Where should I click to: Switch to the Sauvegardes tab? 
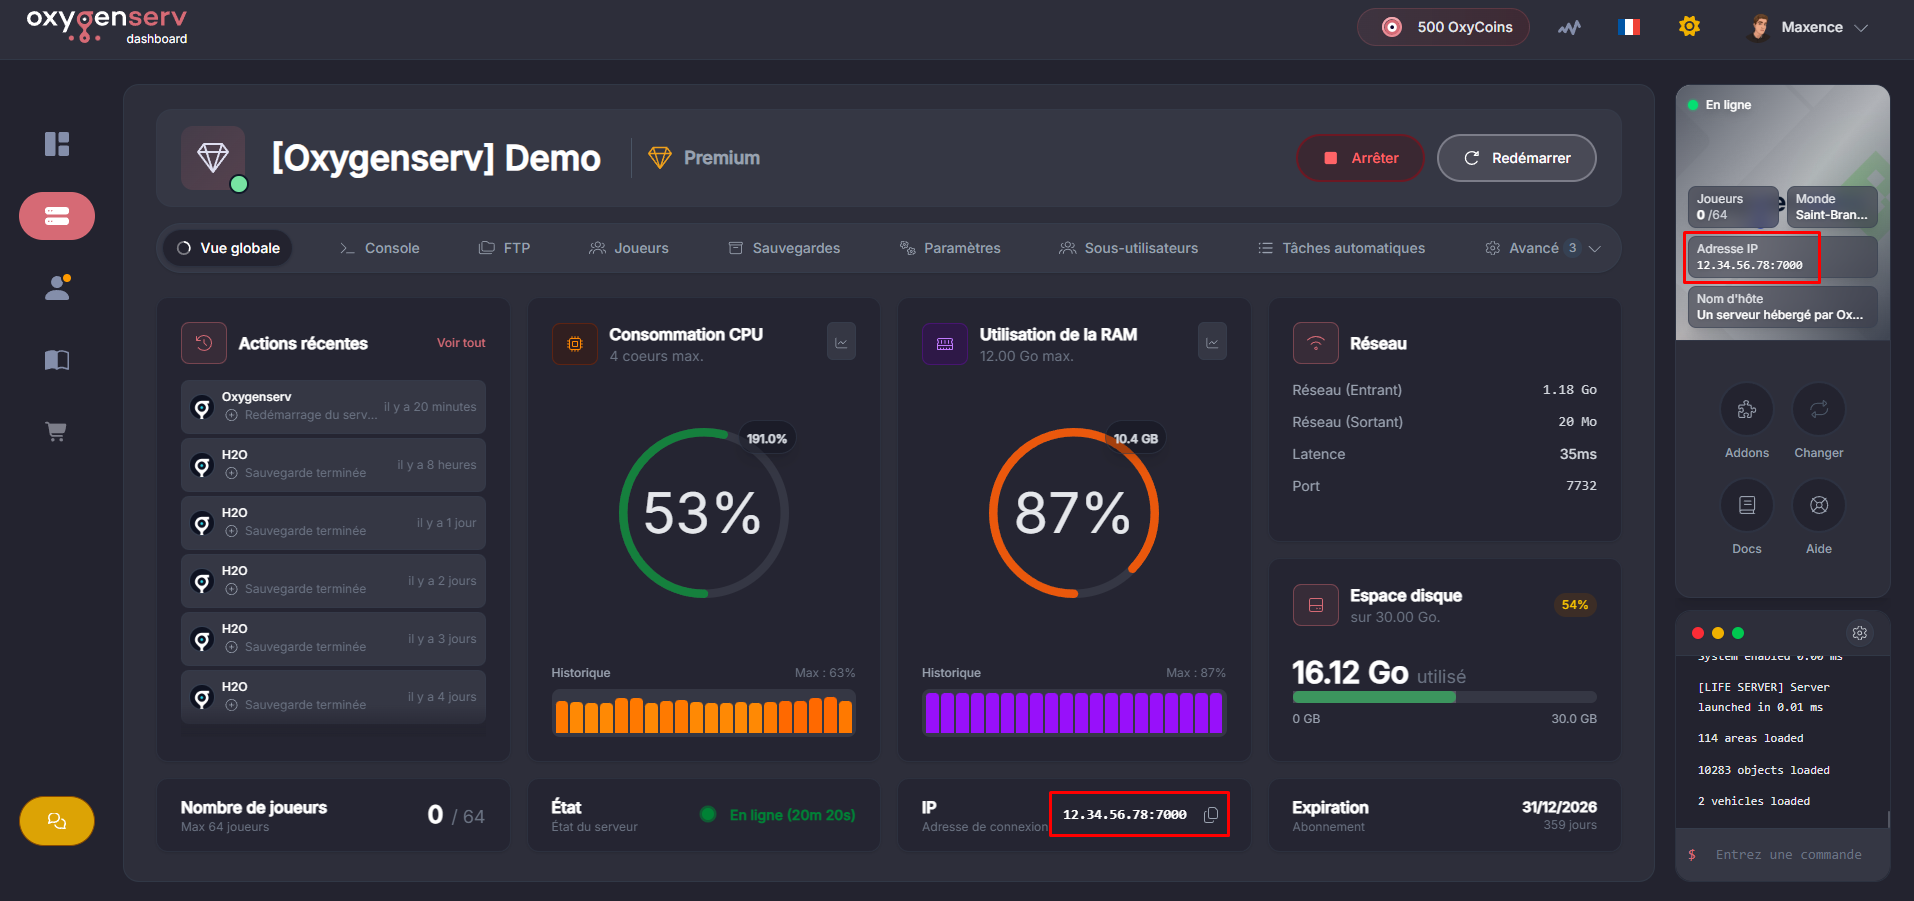(784, 248)
